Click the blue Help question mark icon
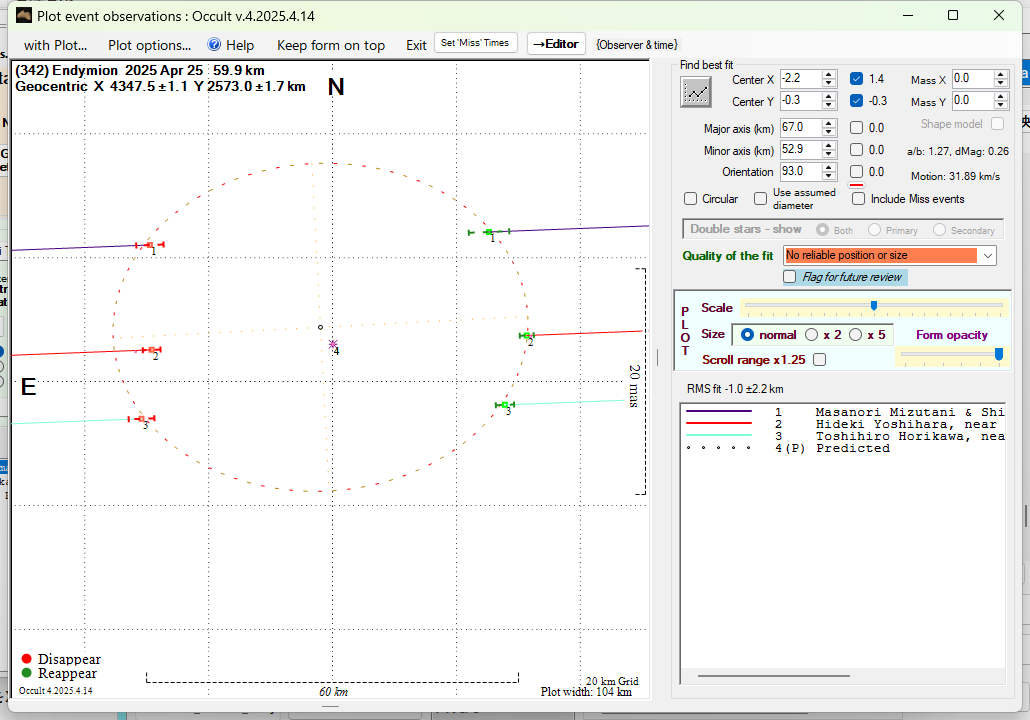Viewport: 1030px width, 720px height. coord(214,45)
